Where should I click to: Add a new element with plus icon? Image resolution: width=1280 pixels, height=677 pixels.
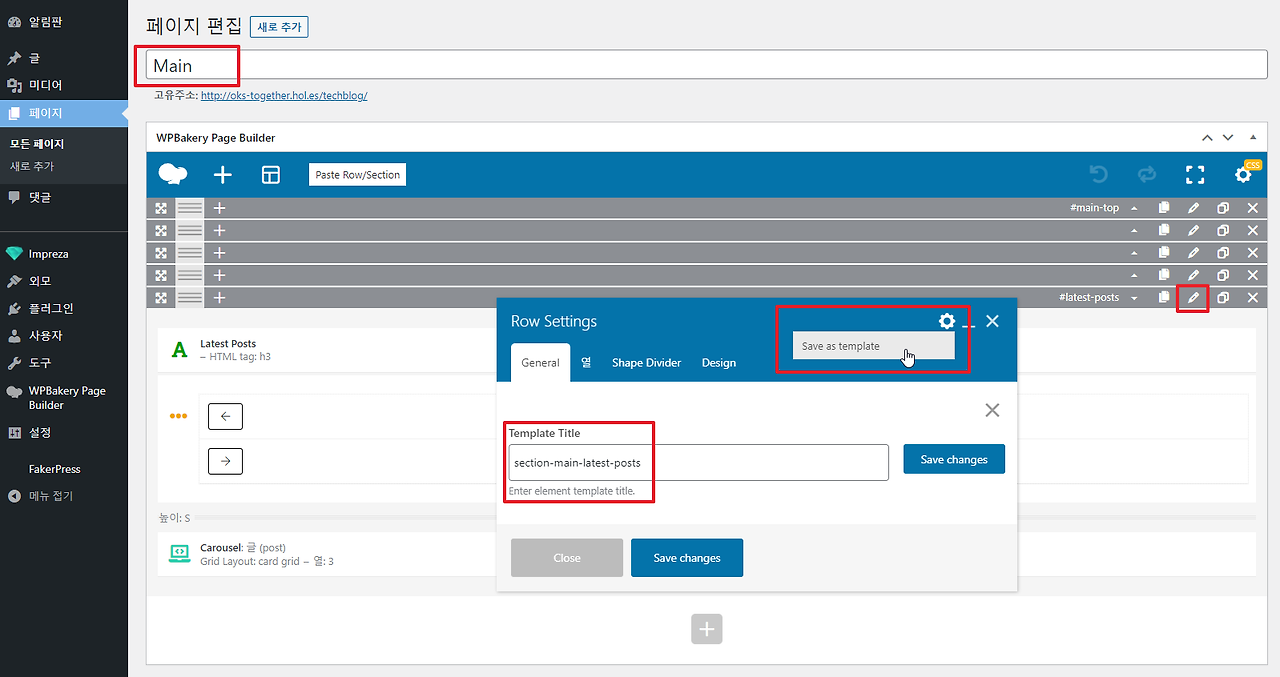[x=223, y=175]
